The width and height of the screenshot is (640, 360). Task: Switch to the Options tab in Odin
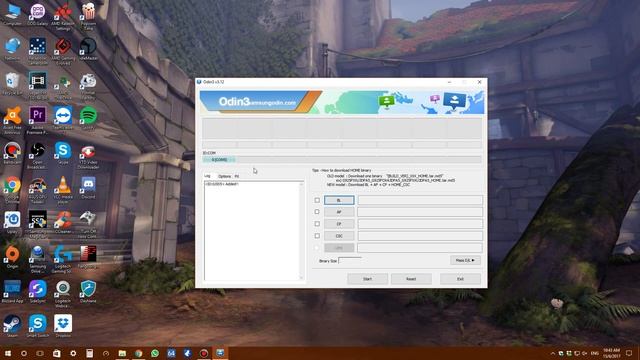click(224, 176)
